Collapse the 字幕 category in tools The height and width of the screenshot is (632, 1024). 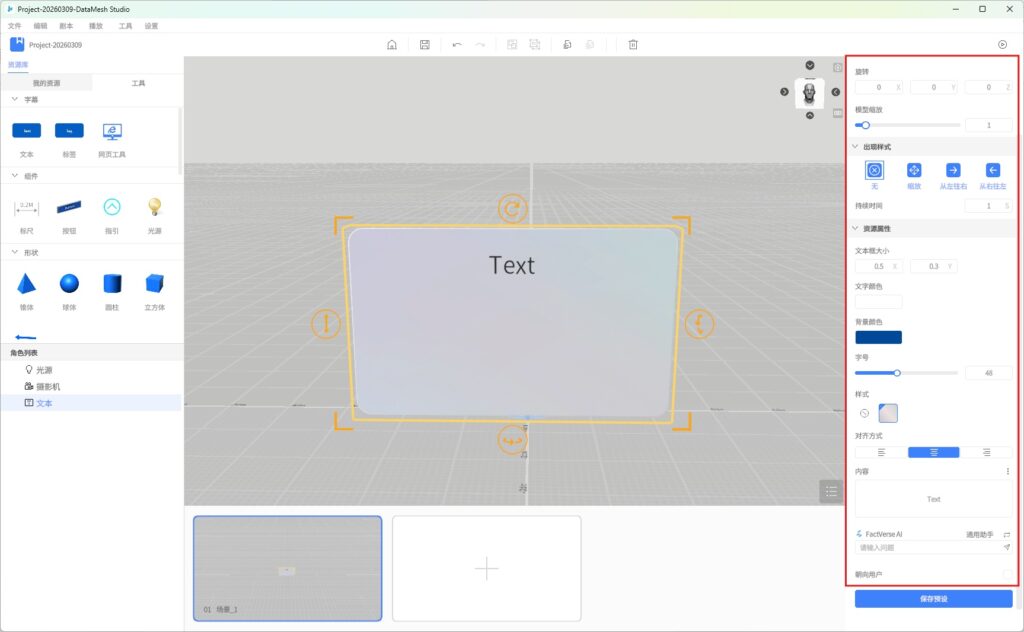[14, 100]
